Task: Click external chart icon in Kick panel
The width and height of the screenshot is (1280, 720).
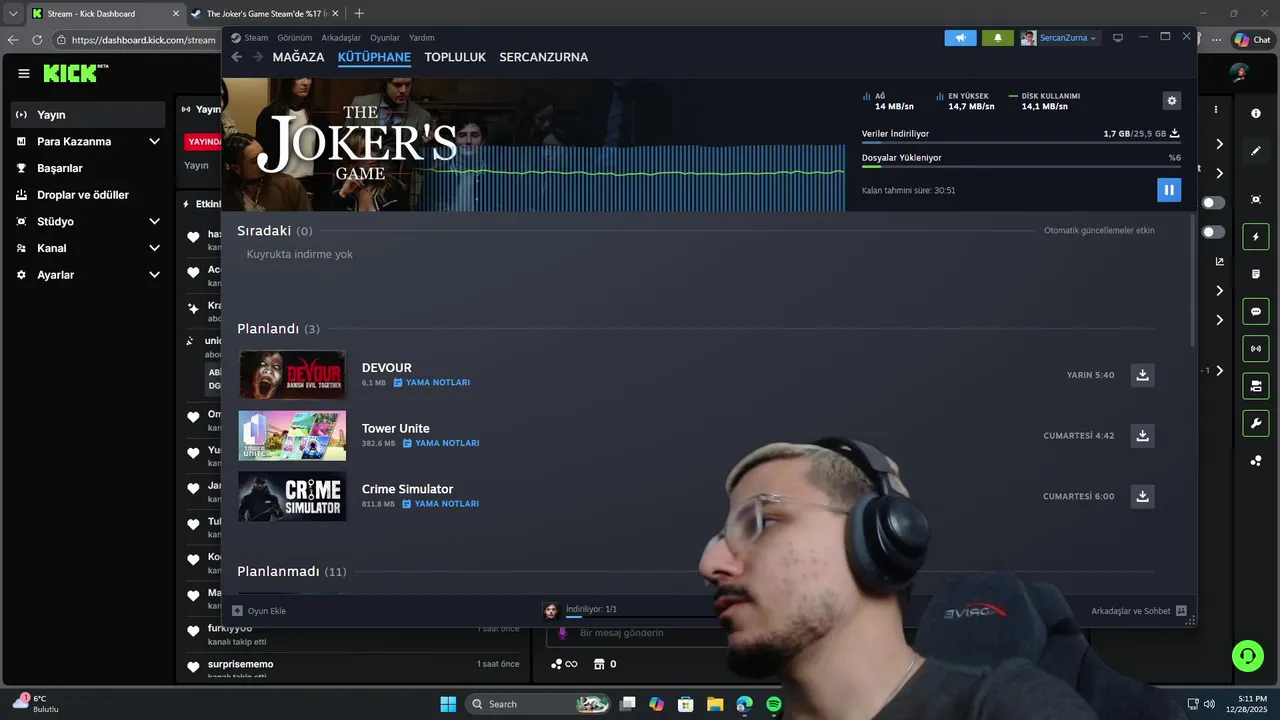Action: click(1219, 261)
